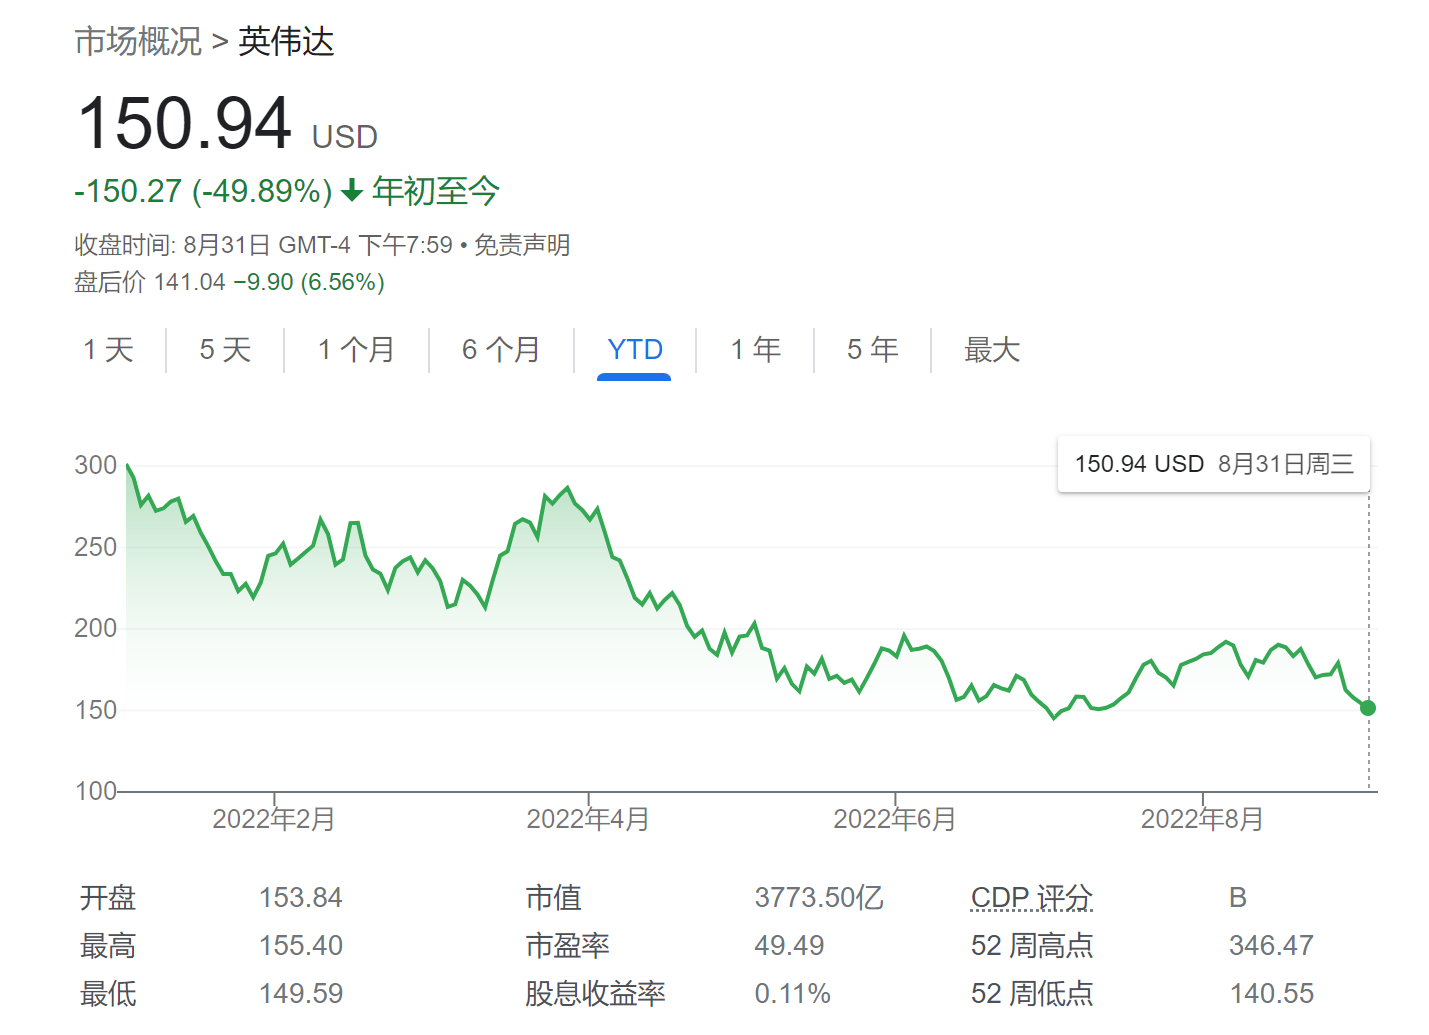Show the 5 年 chart range
This screenshot has width=1429, height=1035.
tap(873, 350)
